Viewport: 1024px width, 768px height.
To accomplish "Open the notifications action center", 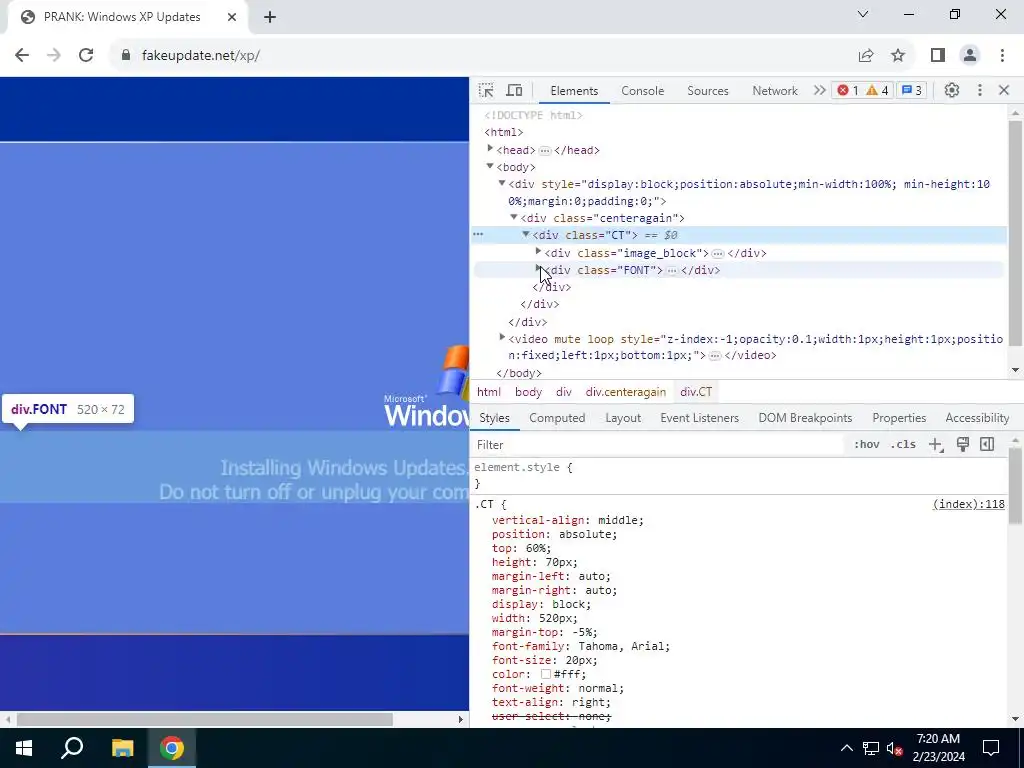I will click(x=991, y=748).
